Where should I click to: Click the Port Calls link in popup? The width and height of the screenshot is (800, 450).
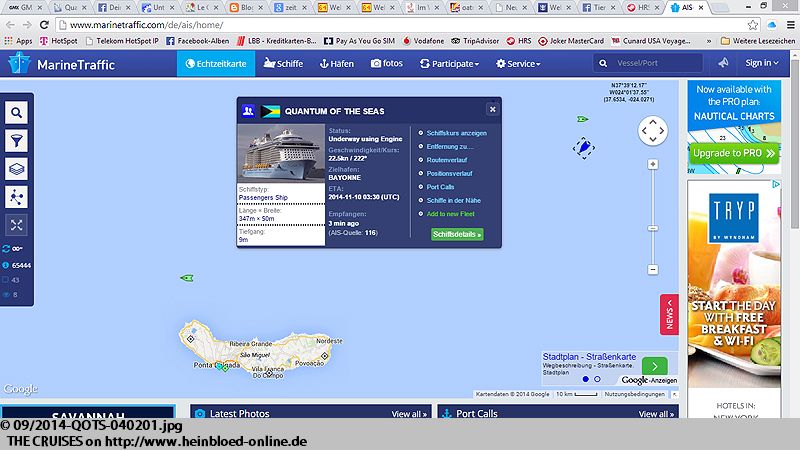coord(440,187)
